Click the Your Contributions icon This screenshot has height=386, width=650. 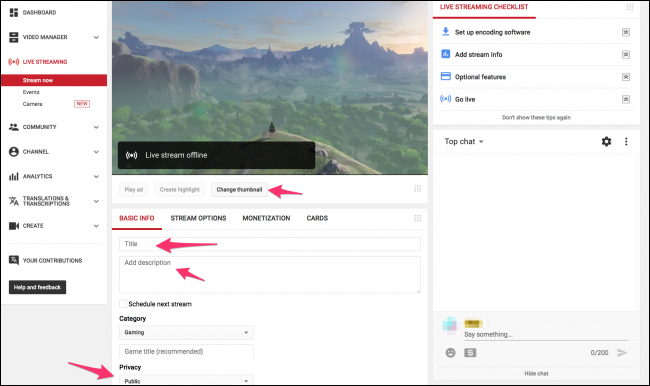(x=14, y=260)
